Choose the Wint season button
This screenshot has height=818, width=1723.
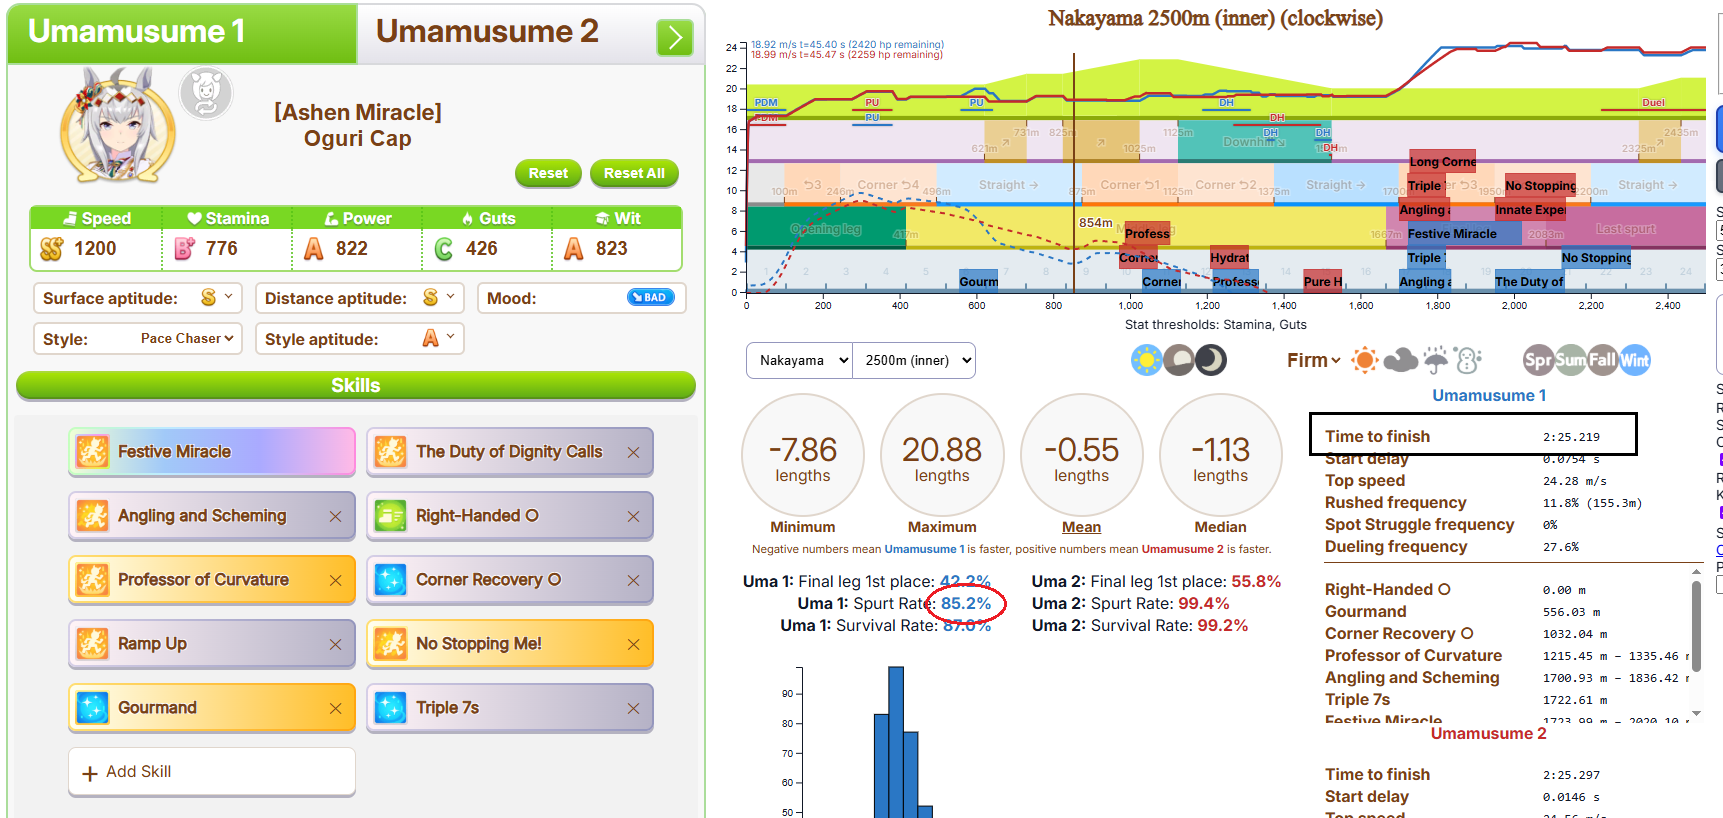(x=1634, y=360)
